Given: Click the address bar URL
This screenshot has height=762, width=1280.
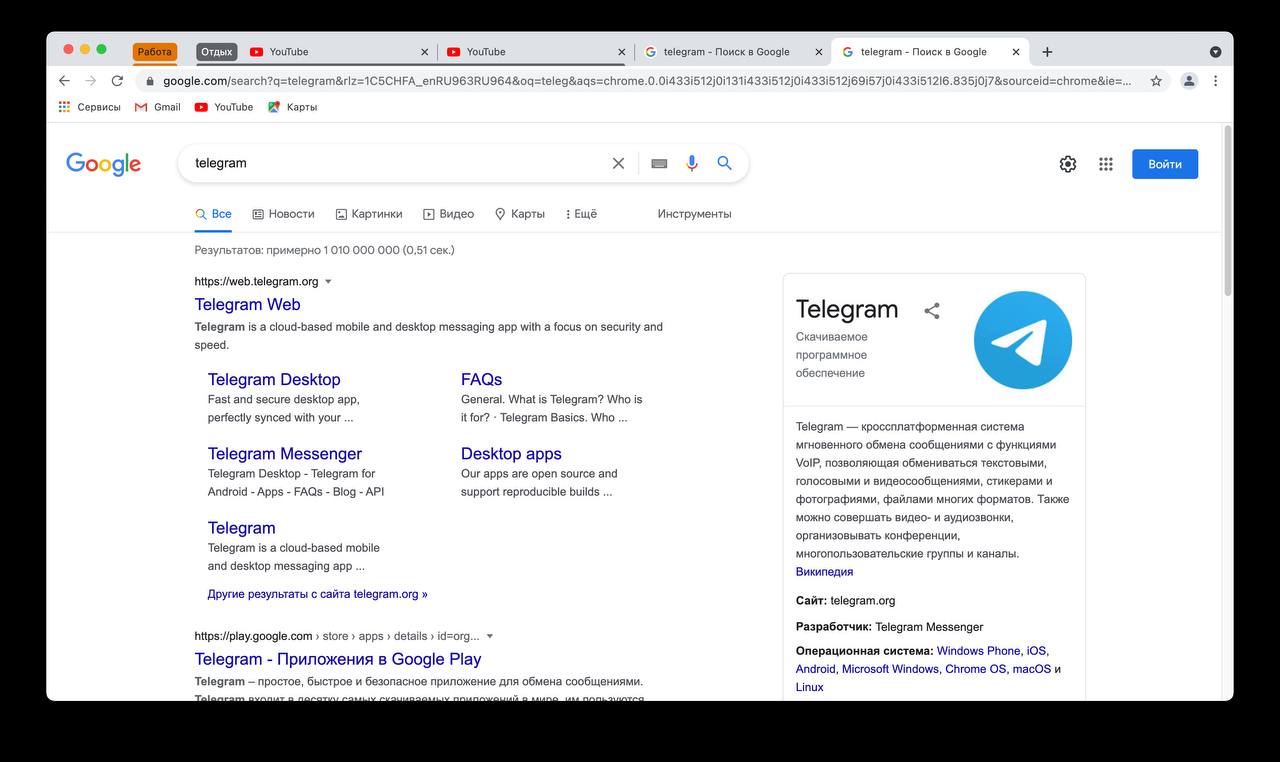Looking at the screenshot, I should 647,81.
